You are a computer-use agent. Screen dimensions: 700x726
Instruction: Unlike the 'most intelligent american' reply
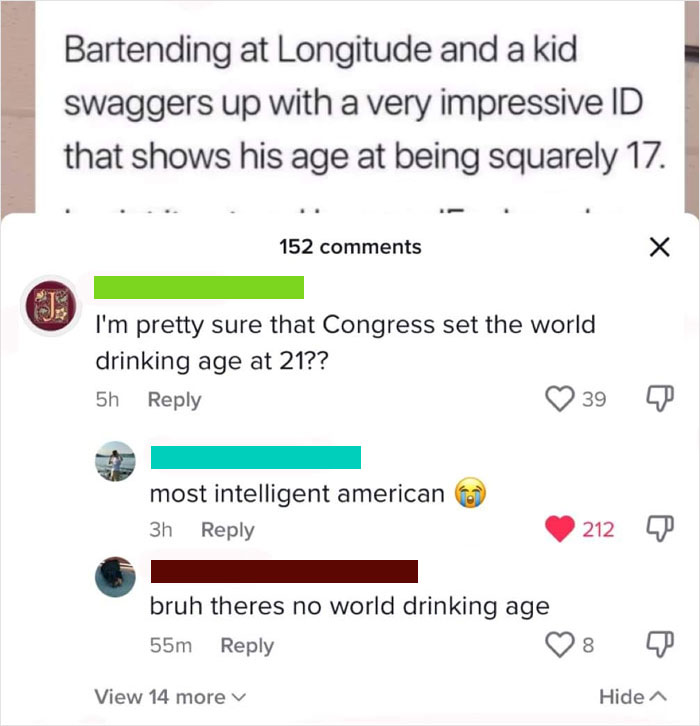pyautogui.click(x=560, y=529)
